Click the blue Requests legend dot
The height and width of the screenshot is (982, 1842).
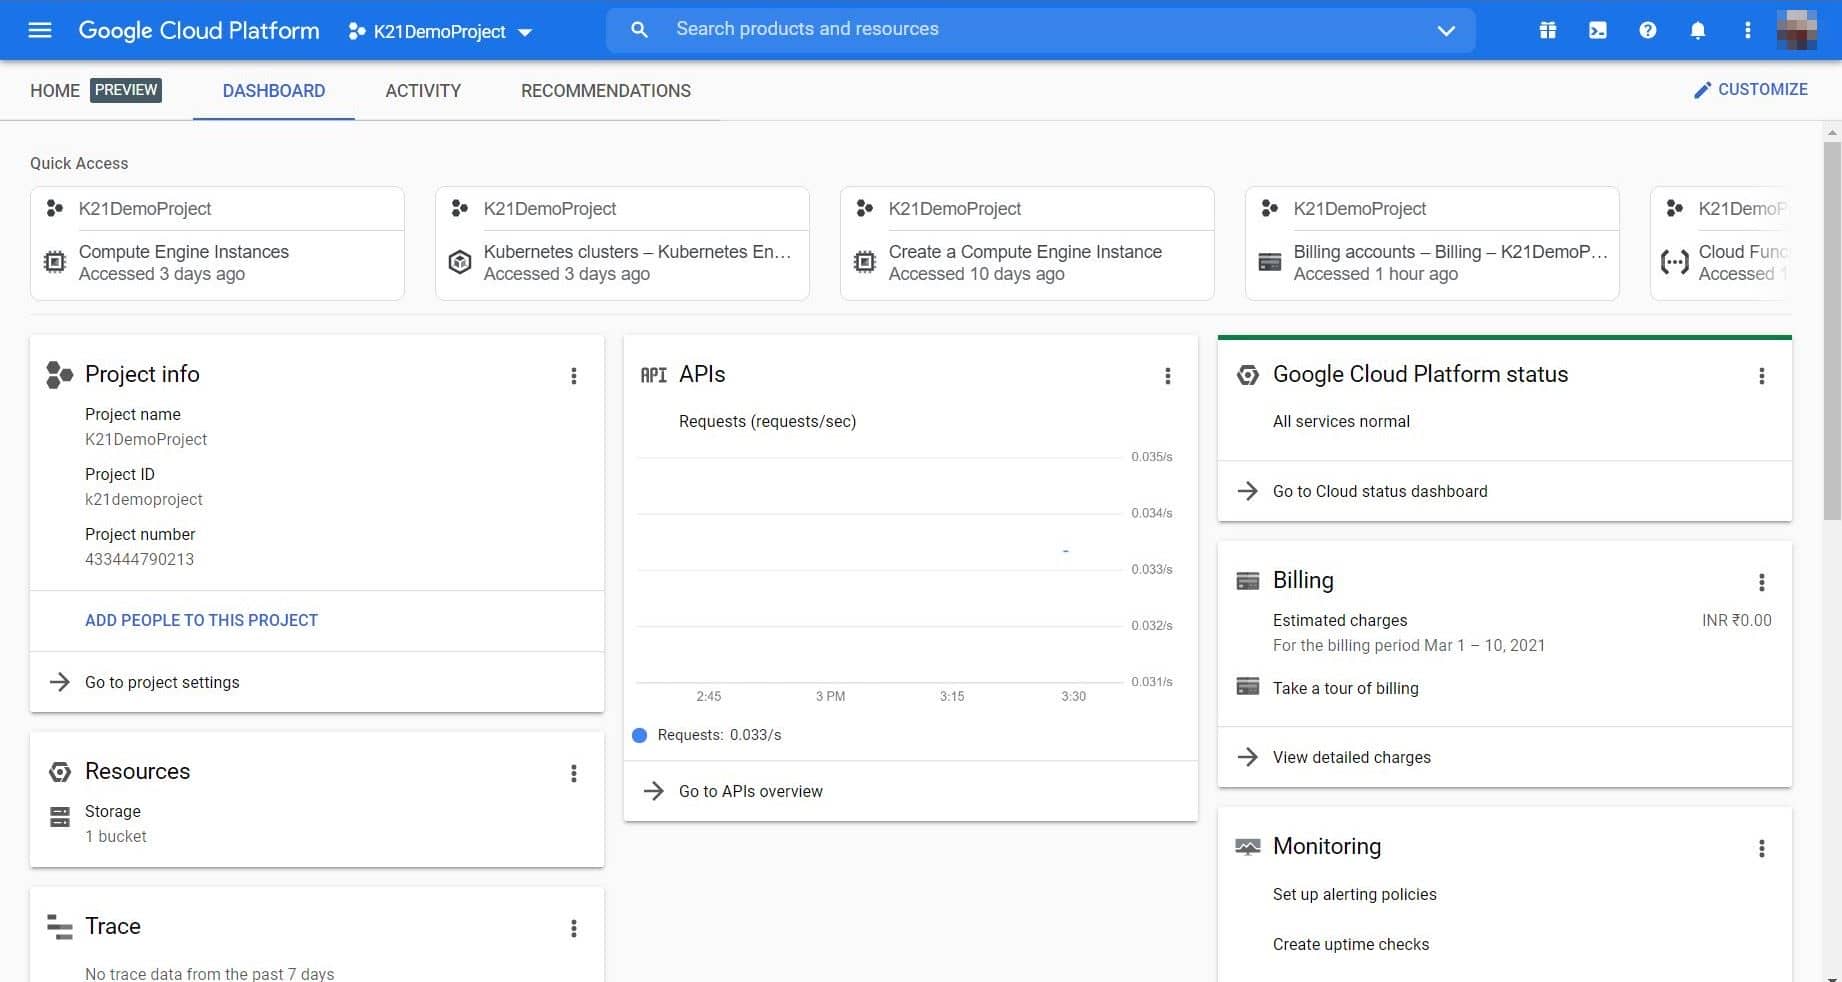click(640, 735)
